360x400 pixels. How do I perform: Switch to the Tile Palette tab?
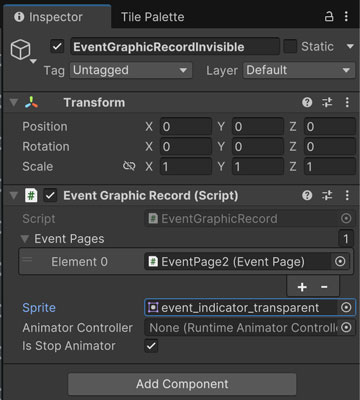coord(152,17)
